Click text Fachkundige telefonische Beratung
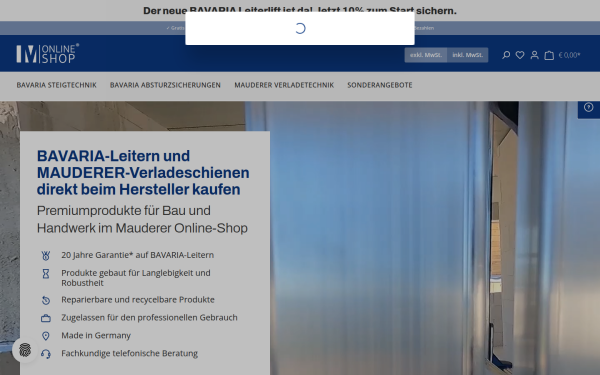 [x=129, y=353]
